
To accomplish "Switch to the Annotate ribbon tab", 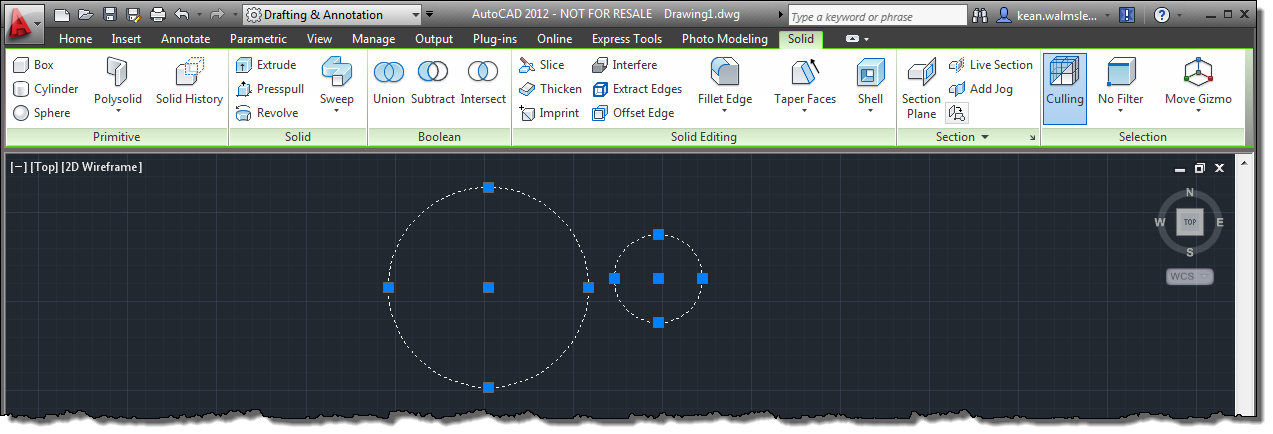I will tap(185, 39).
